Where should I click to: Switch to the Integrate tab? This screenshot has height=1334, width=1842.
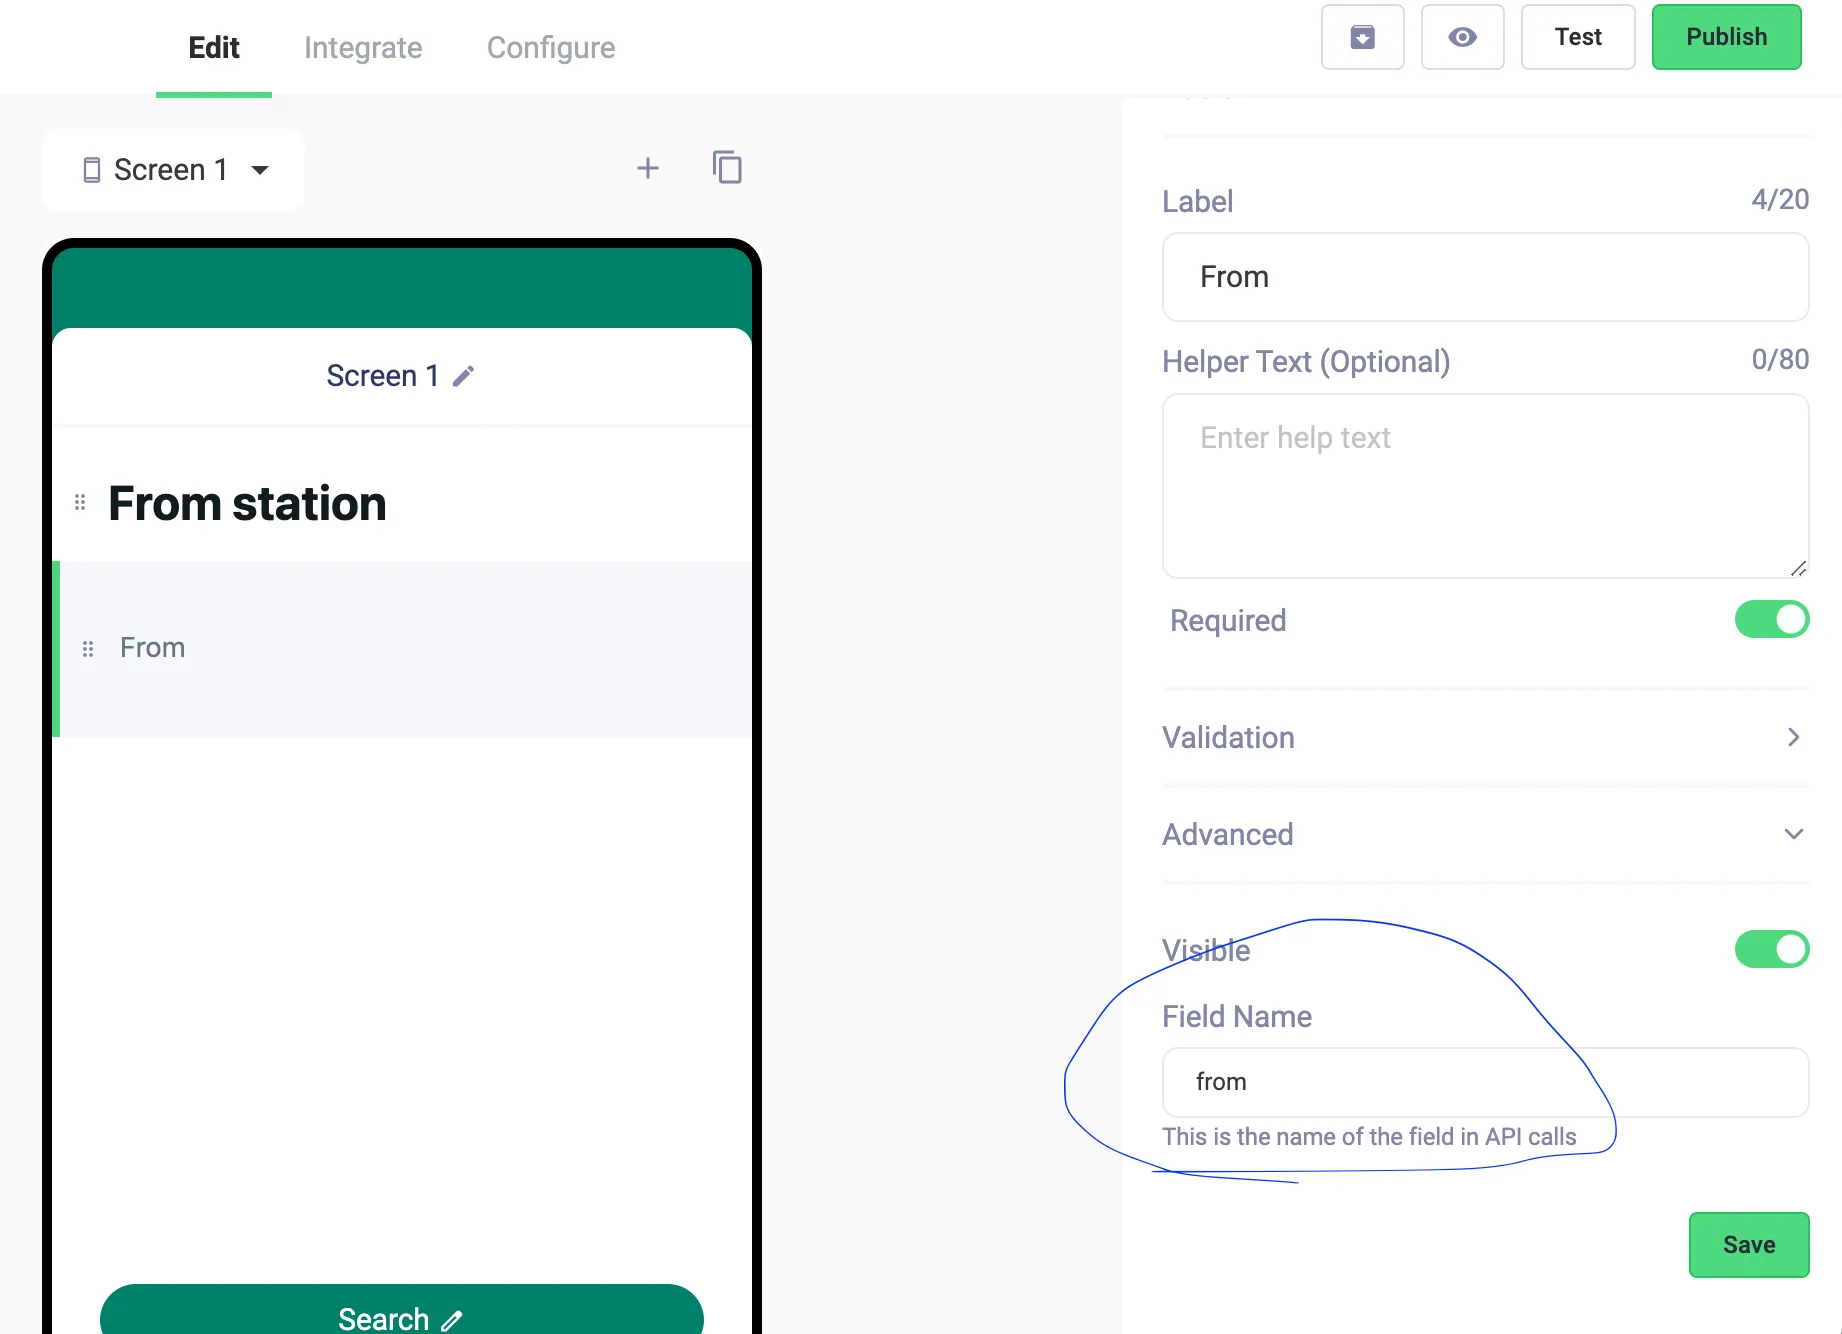(363, 47)
